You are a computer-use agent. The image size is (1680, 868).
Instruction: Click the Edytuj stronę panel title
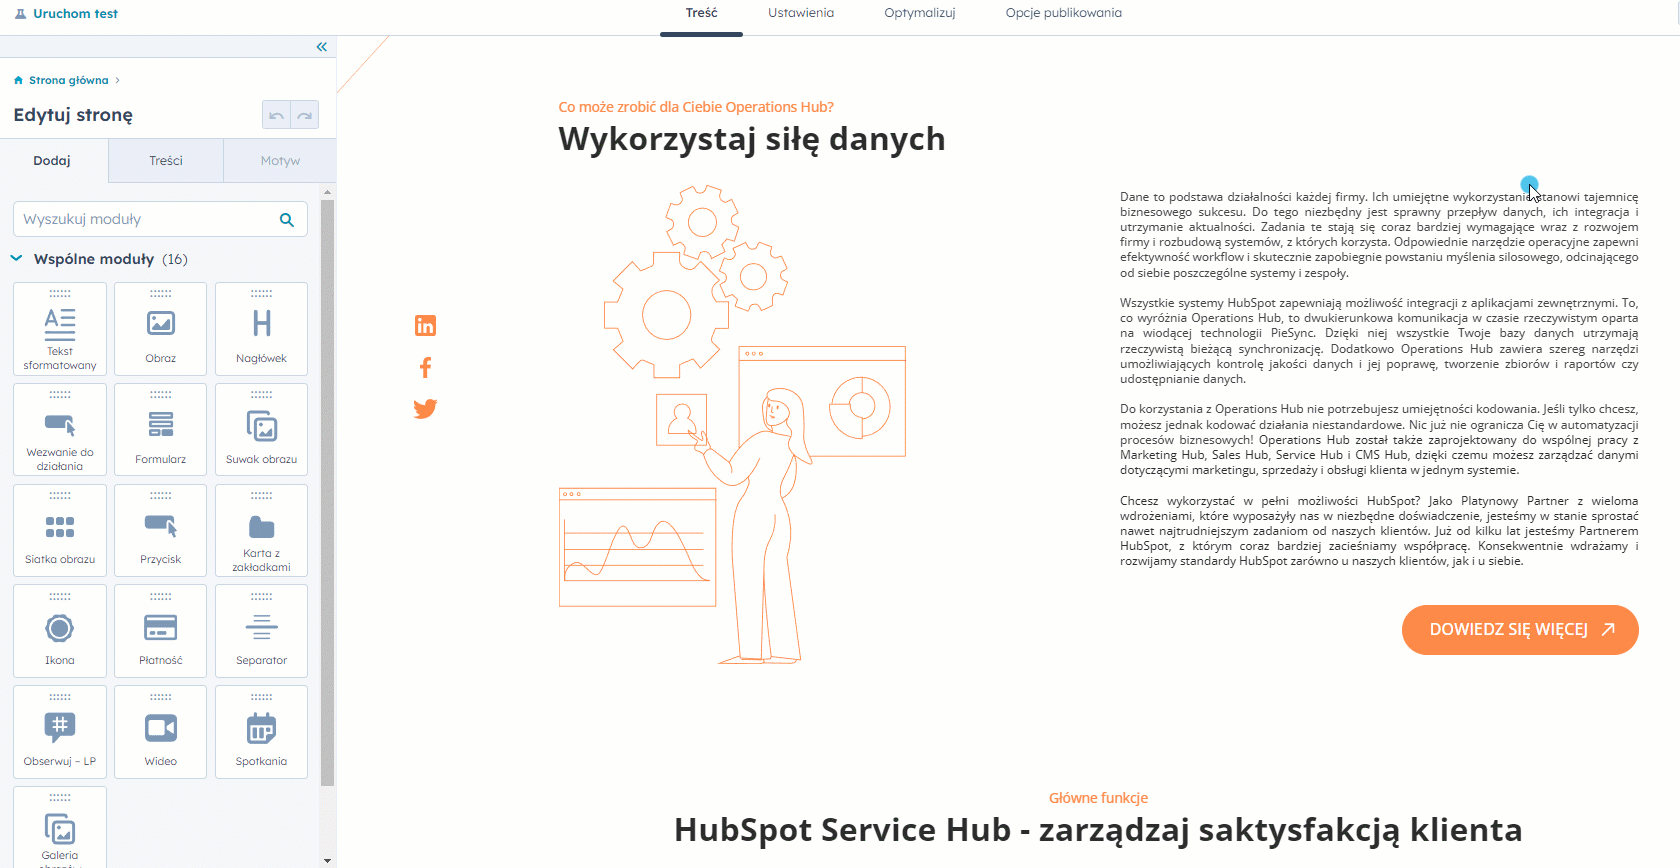[x=73, y=115]
